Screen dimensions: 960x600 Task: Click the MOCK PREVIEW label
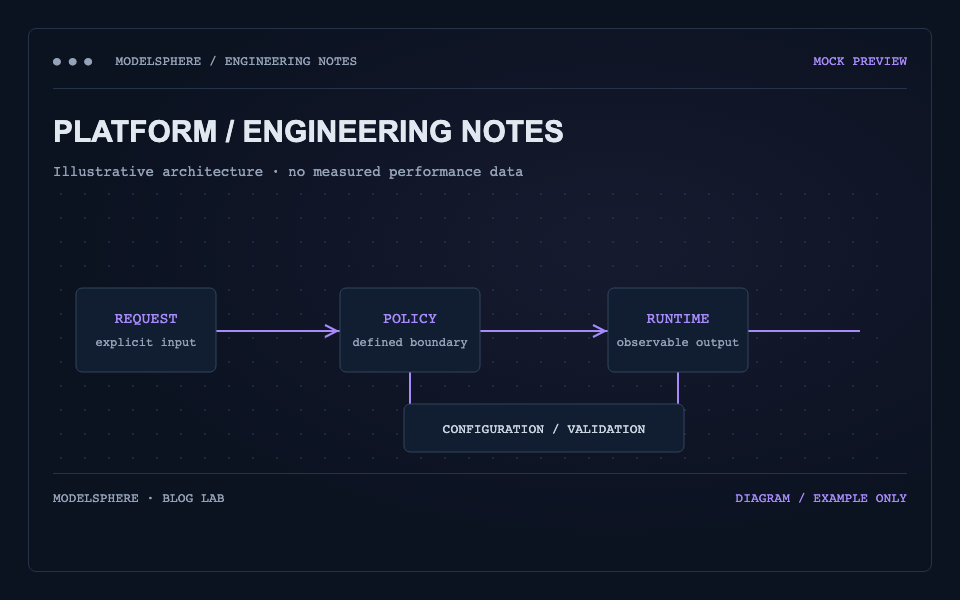coord(860,61)
